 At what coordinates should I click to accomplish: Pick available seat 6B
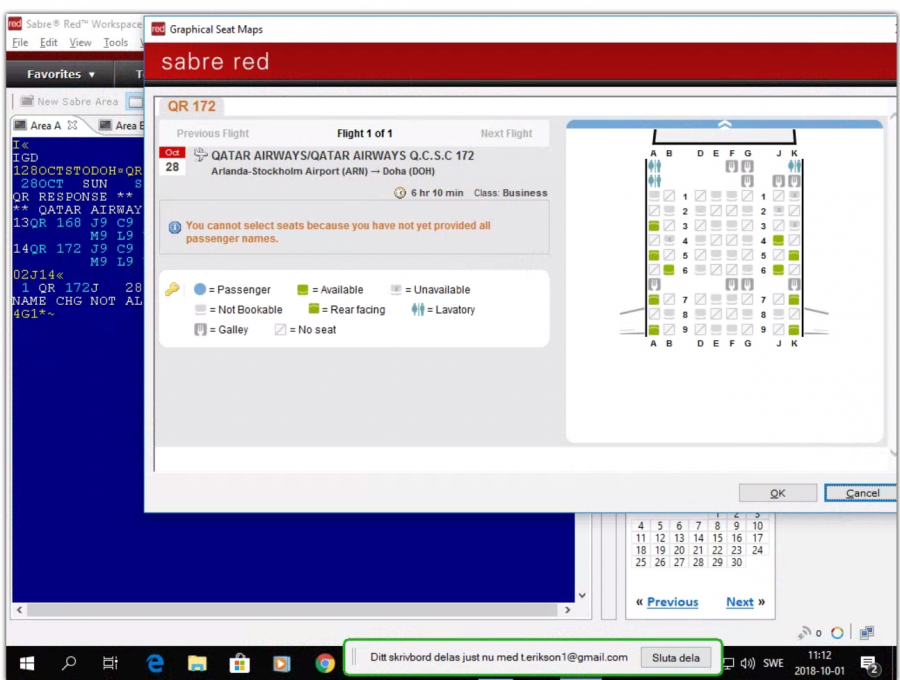669,270
